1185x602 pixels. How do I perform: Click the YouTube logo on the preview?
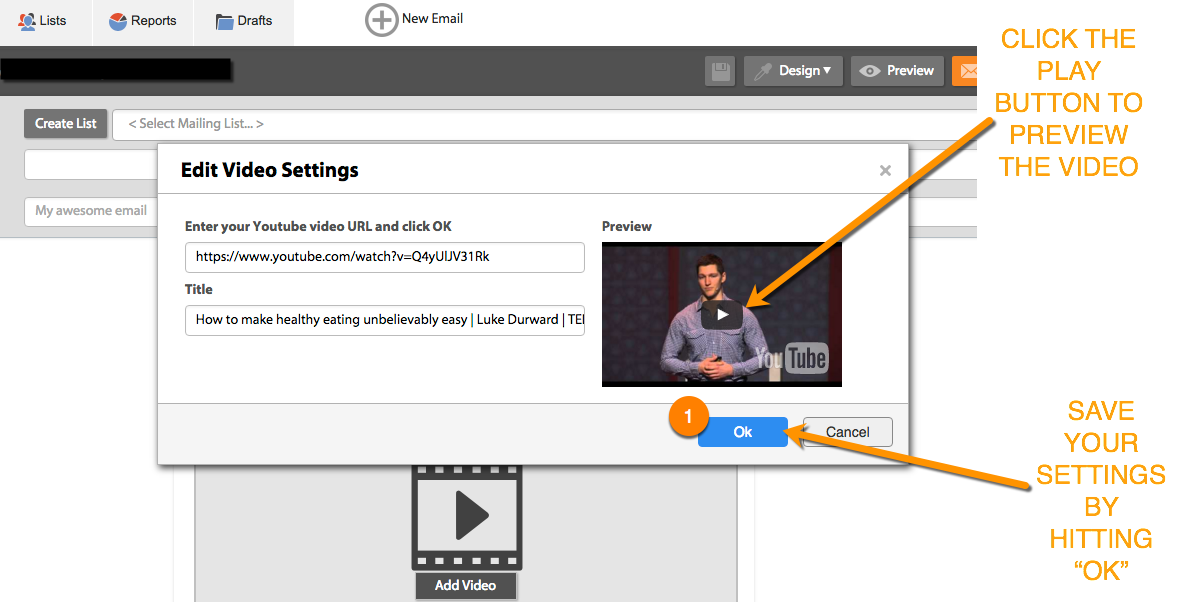(791, 358)
